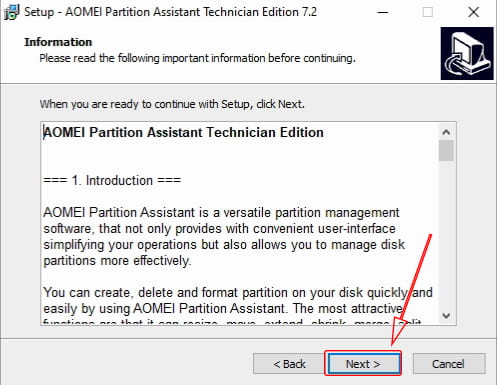Click the scroll up arrow of information box
Viewport: 497px width, 385px height.
coord(446,132)
